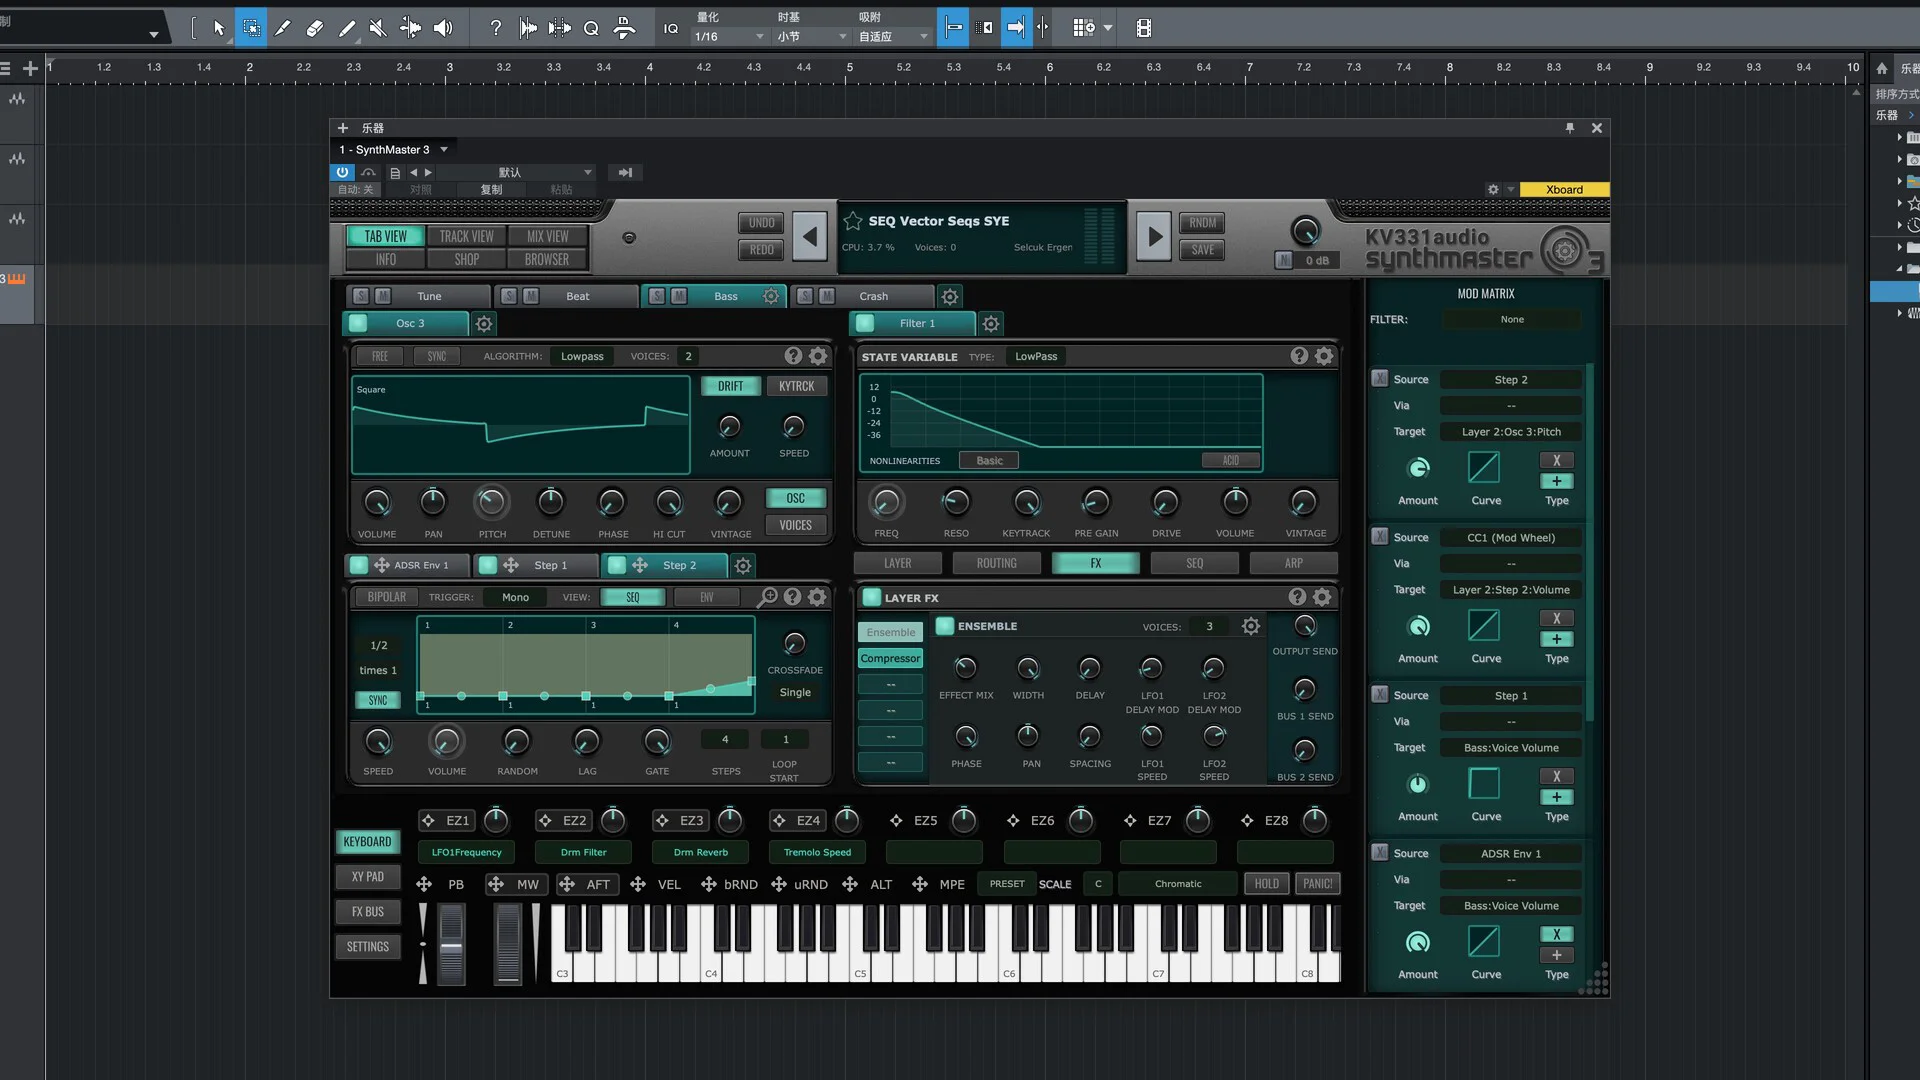Image resolution: width=1920 pixels, height=1080 pixels.
Task: Select the Eraser tool
Action: point(315,28)
